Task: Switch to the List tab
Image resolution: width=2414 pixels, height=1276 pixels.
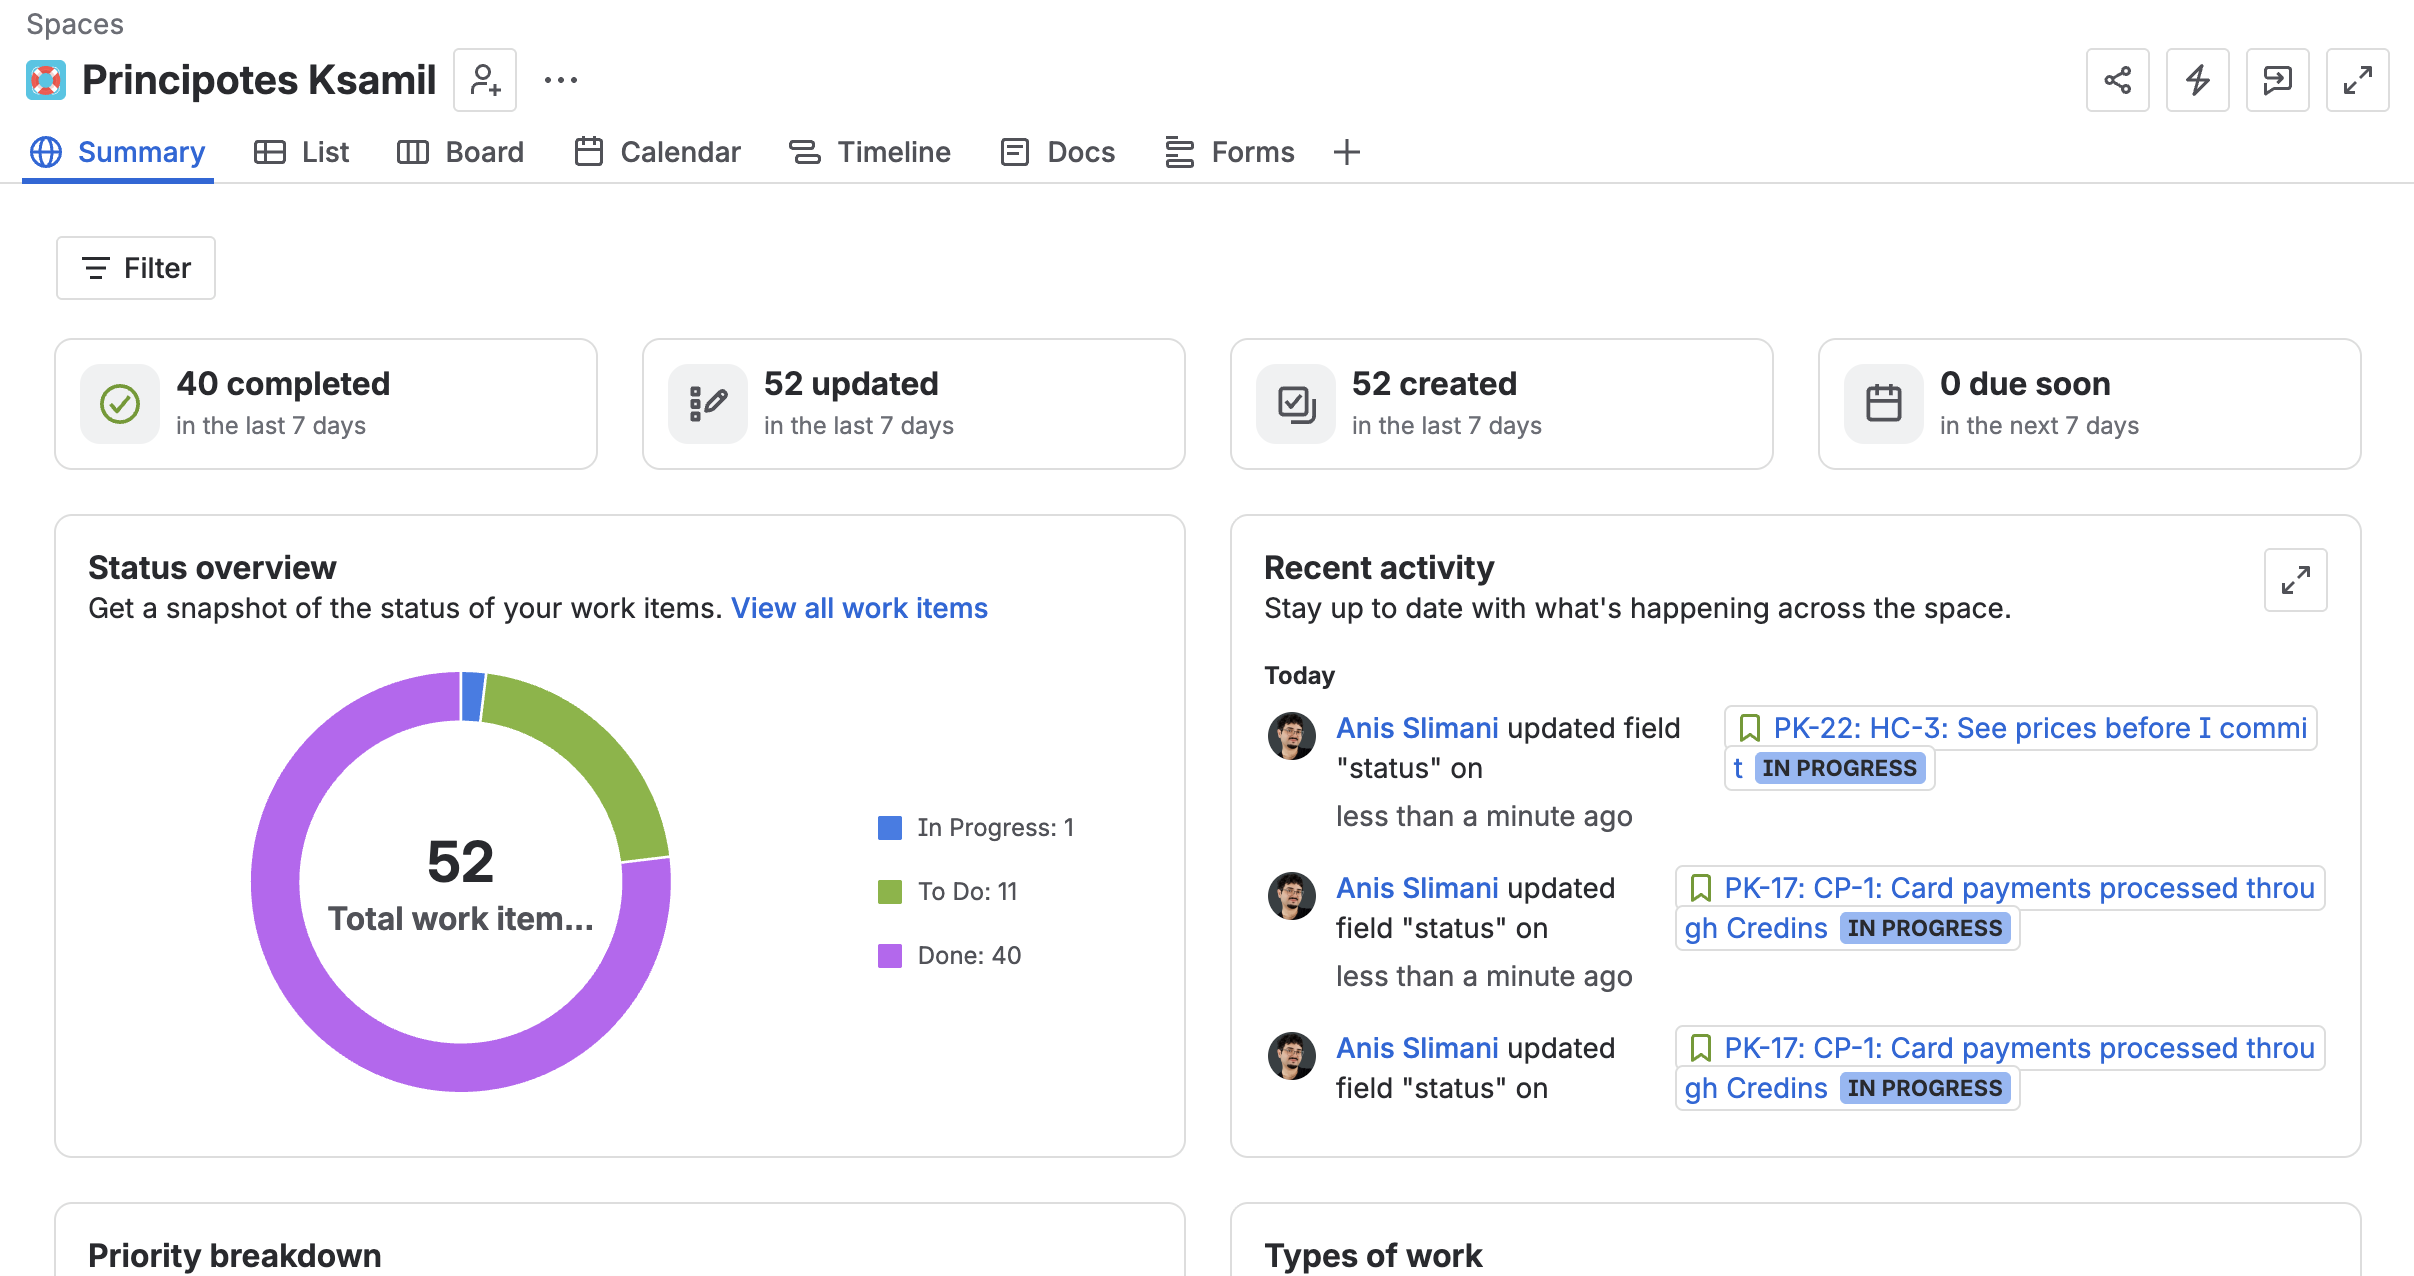Action: pyautogui.click(x=302, y=152)
